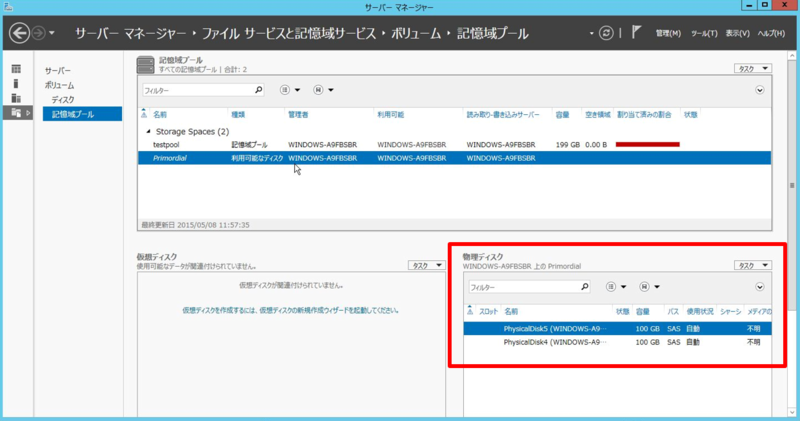
Task: Click the virtual disk wizard link
Action: pos(290,310)
